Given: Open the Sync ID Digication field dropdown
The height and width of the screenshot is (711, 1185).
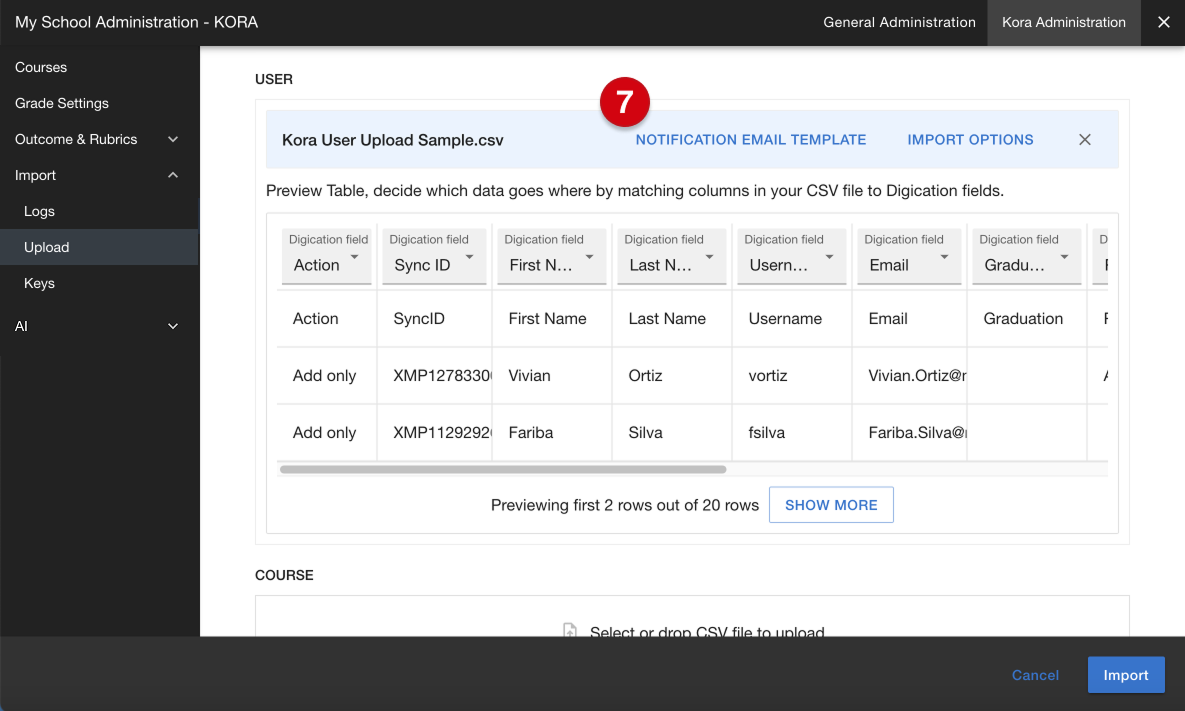Looking at the screenshot, I should point(434,255).
